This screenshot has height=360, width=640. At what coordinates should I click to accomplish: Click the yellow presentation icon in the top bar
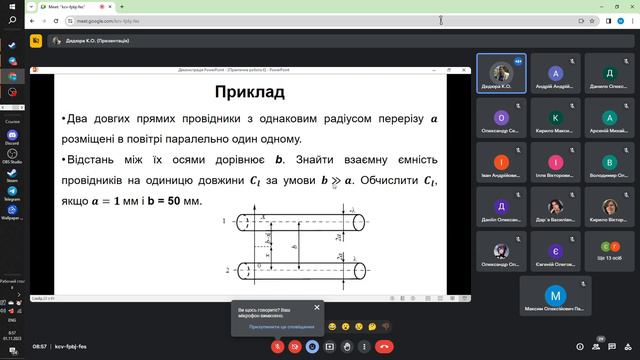36,41
